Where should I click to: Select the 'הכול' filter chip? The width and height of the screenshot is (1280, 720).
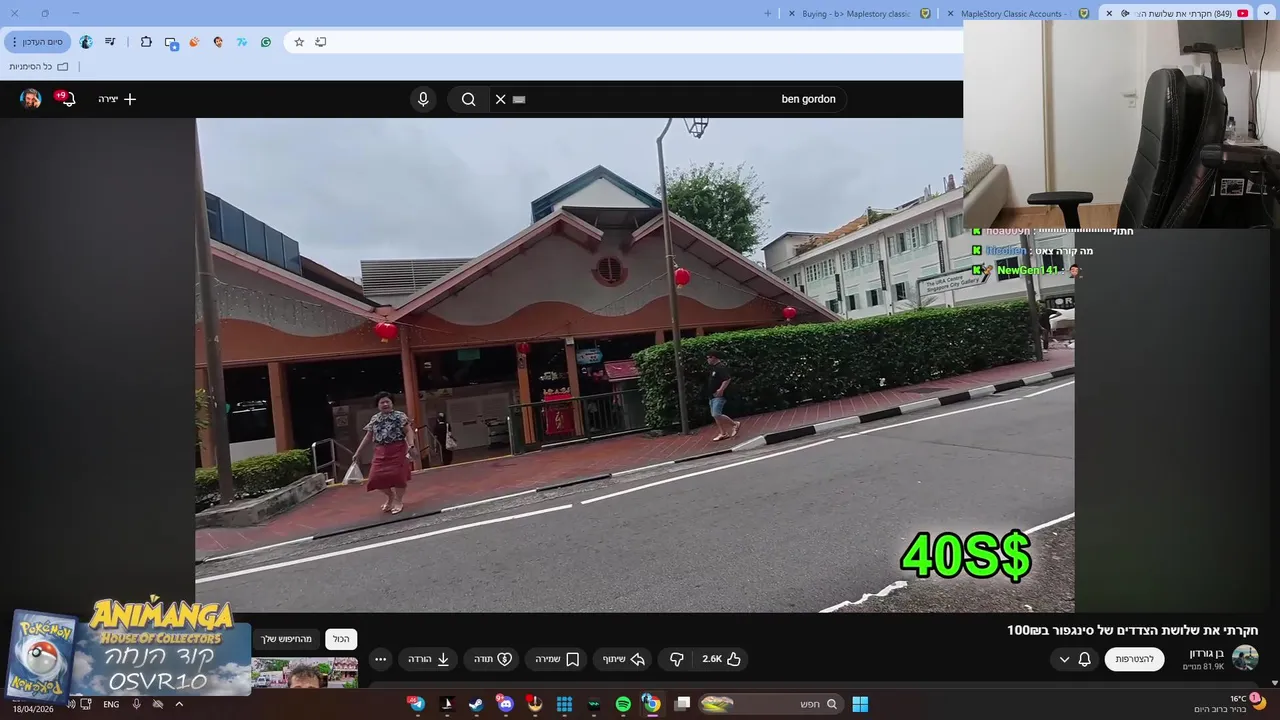point(341,639)
